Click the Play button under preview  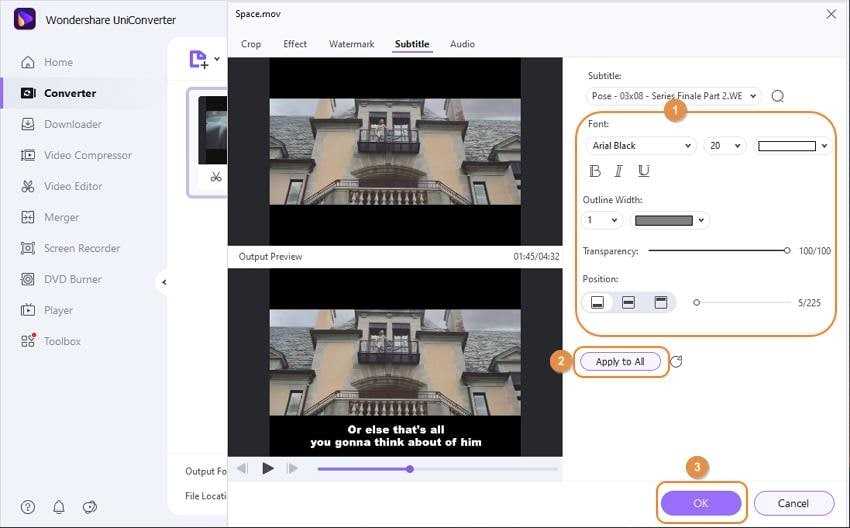pos(267,468)
